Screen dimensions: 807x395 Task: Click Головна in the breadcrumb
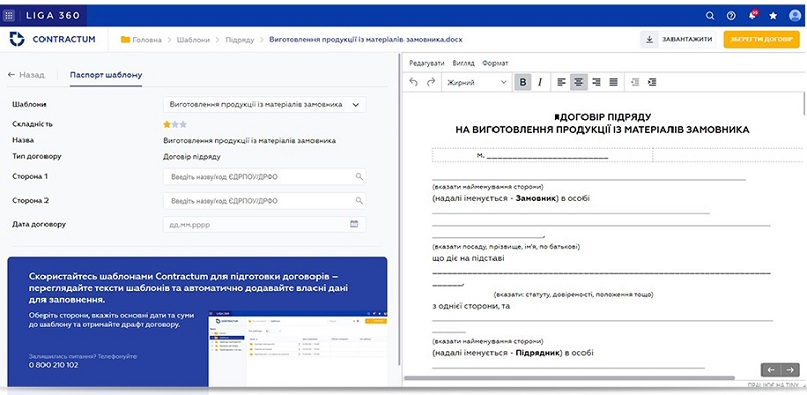click(147, 40)
